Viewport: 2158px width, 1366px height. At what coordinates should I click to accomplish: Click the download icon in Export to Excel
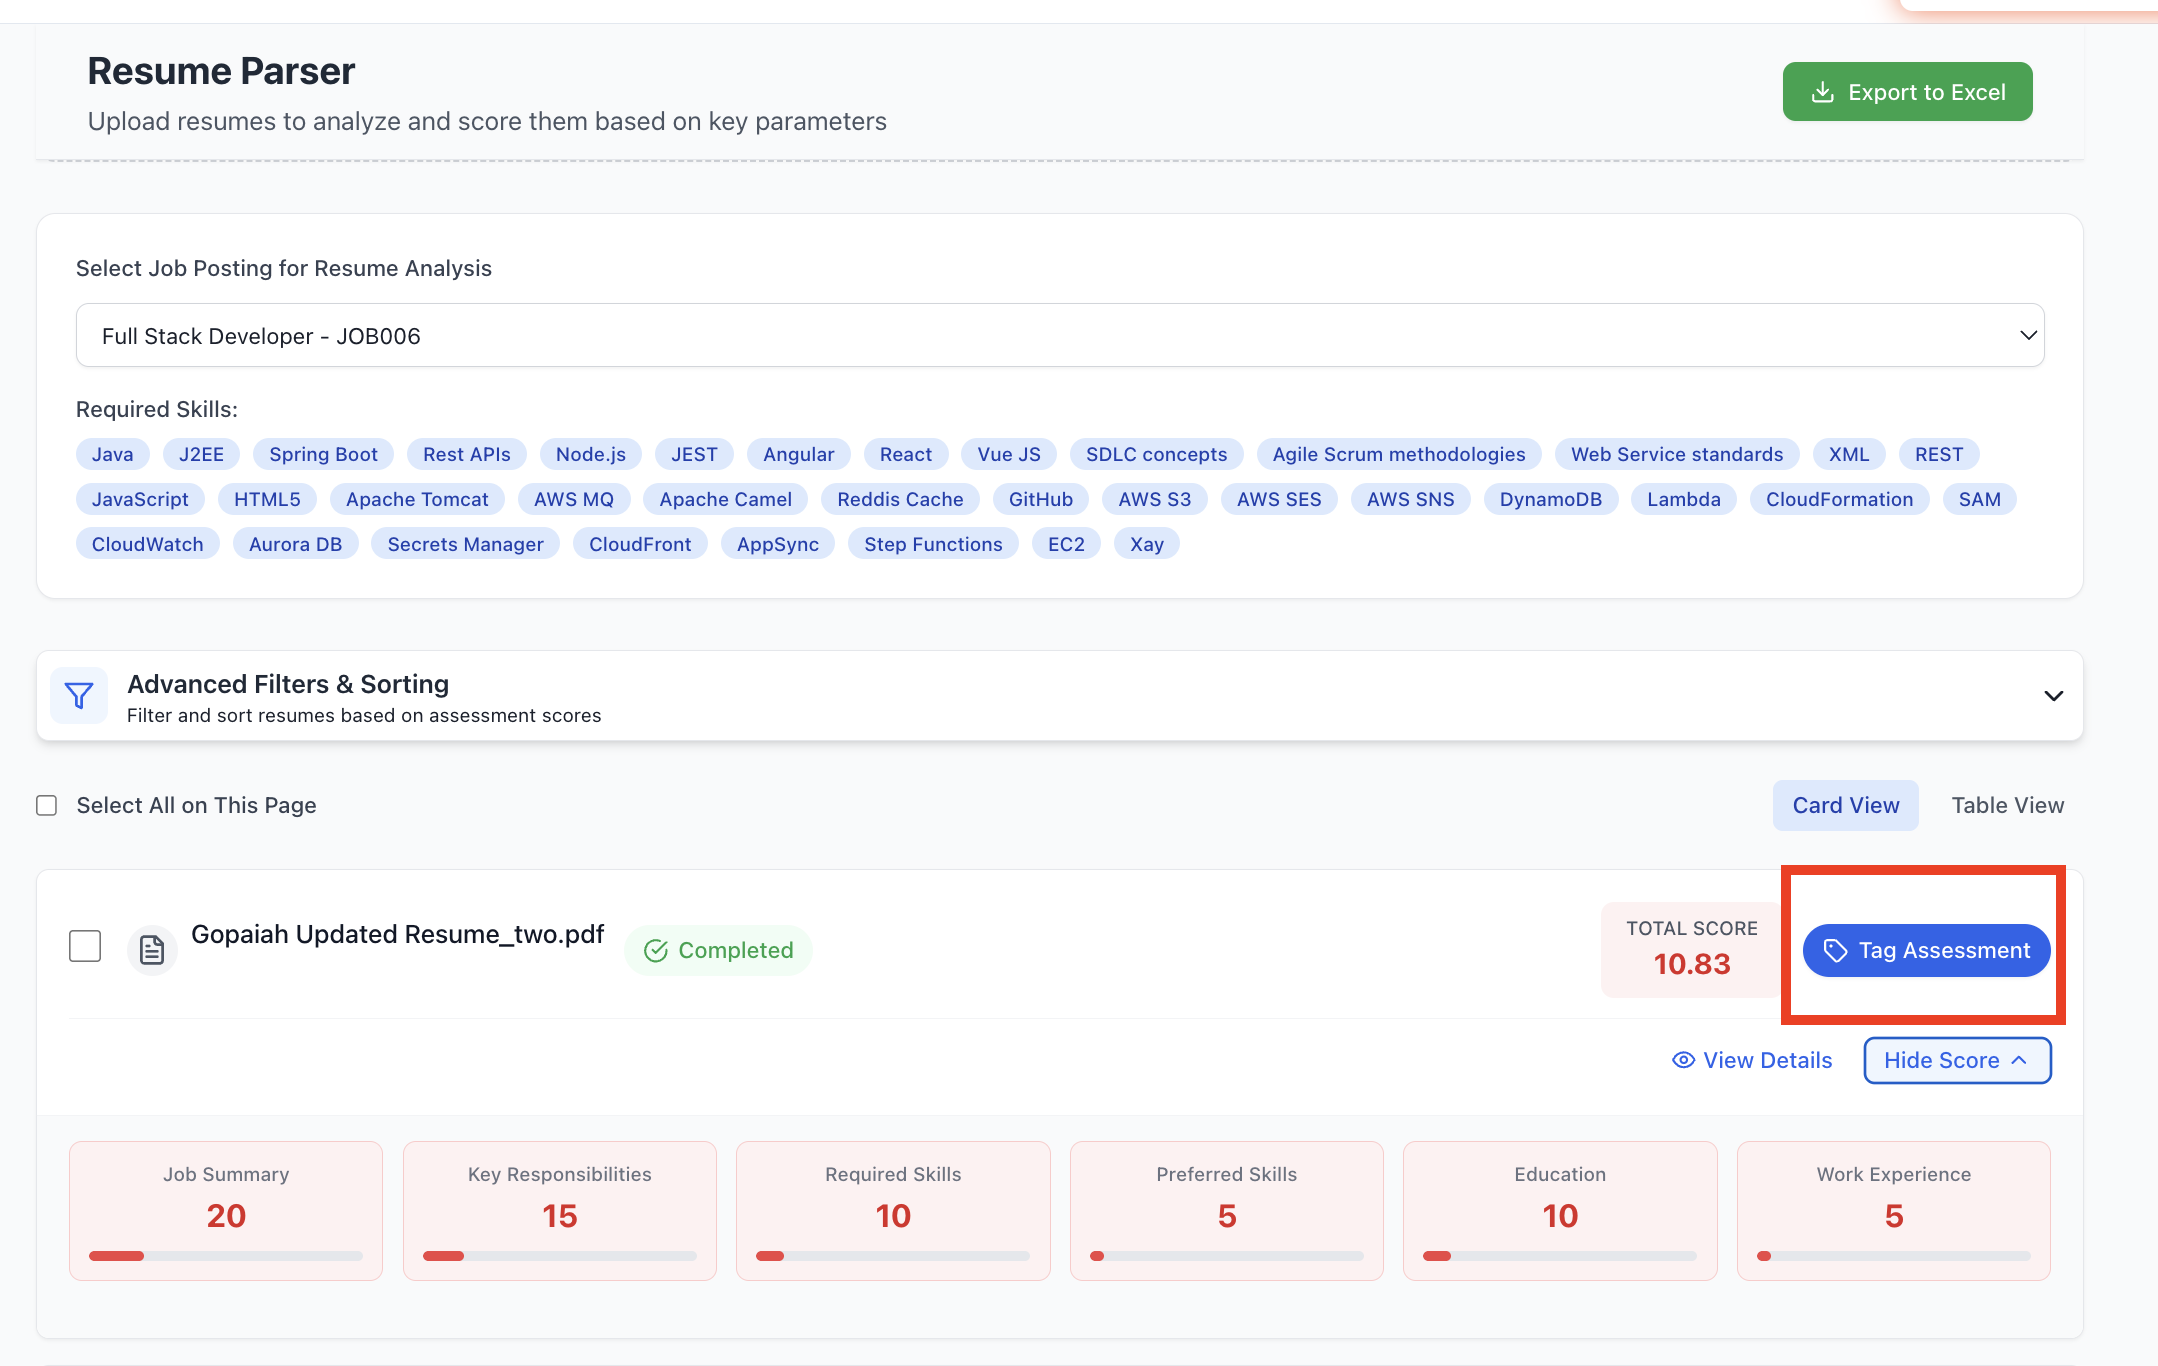pos(1823,92)
